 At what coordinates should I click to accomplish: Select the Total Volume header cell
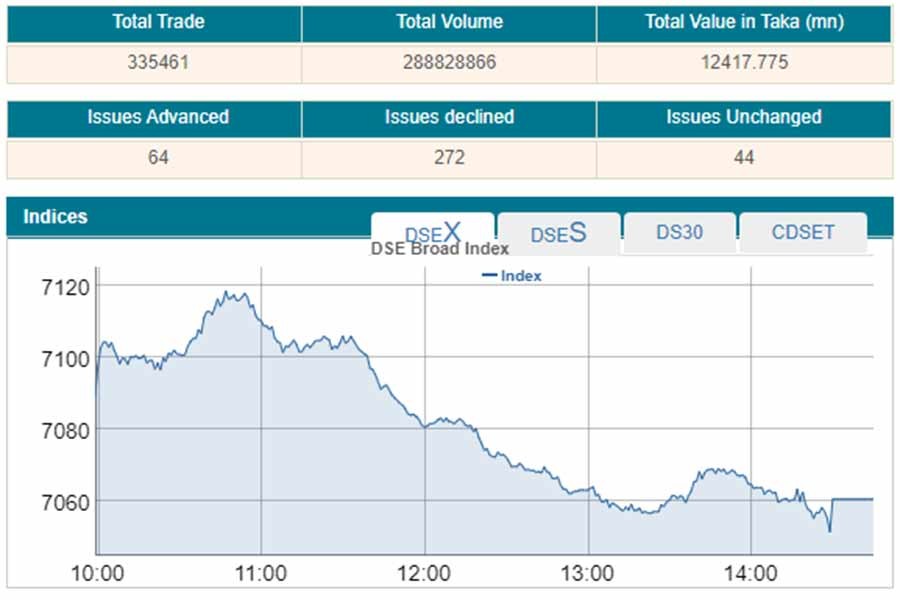449,22
